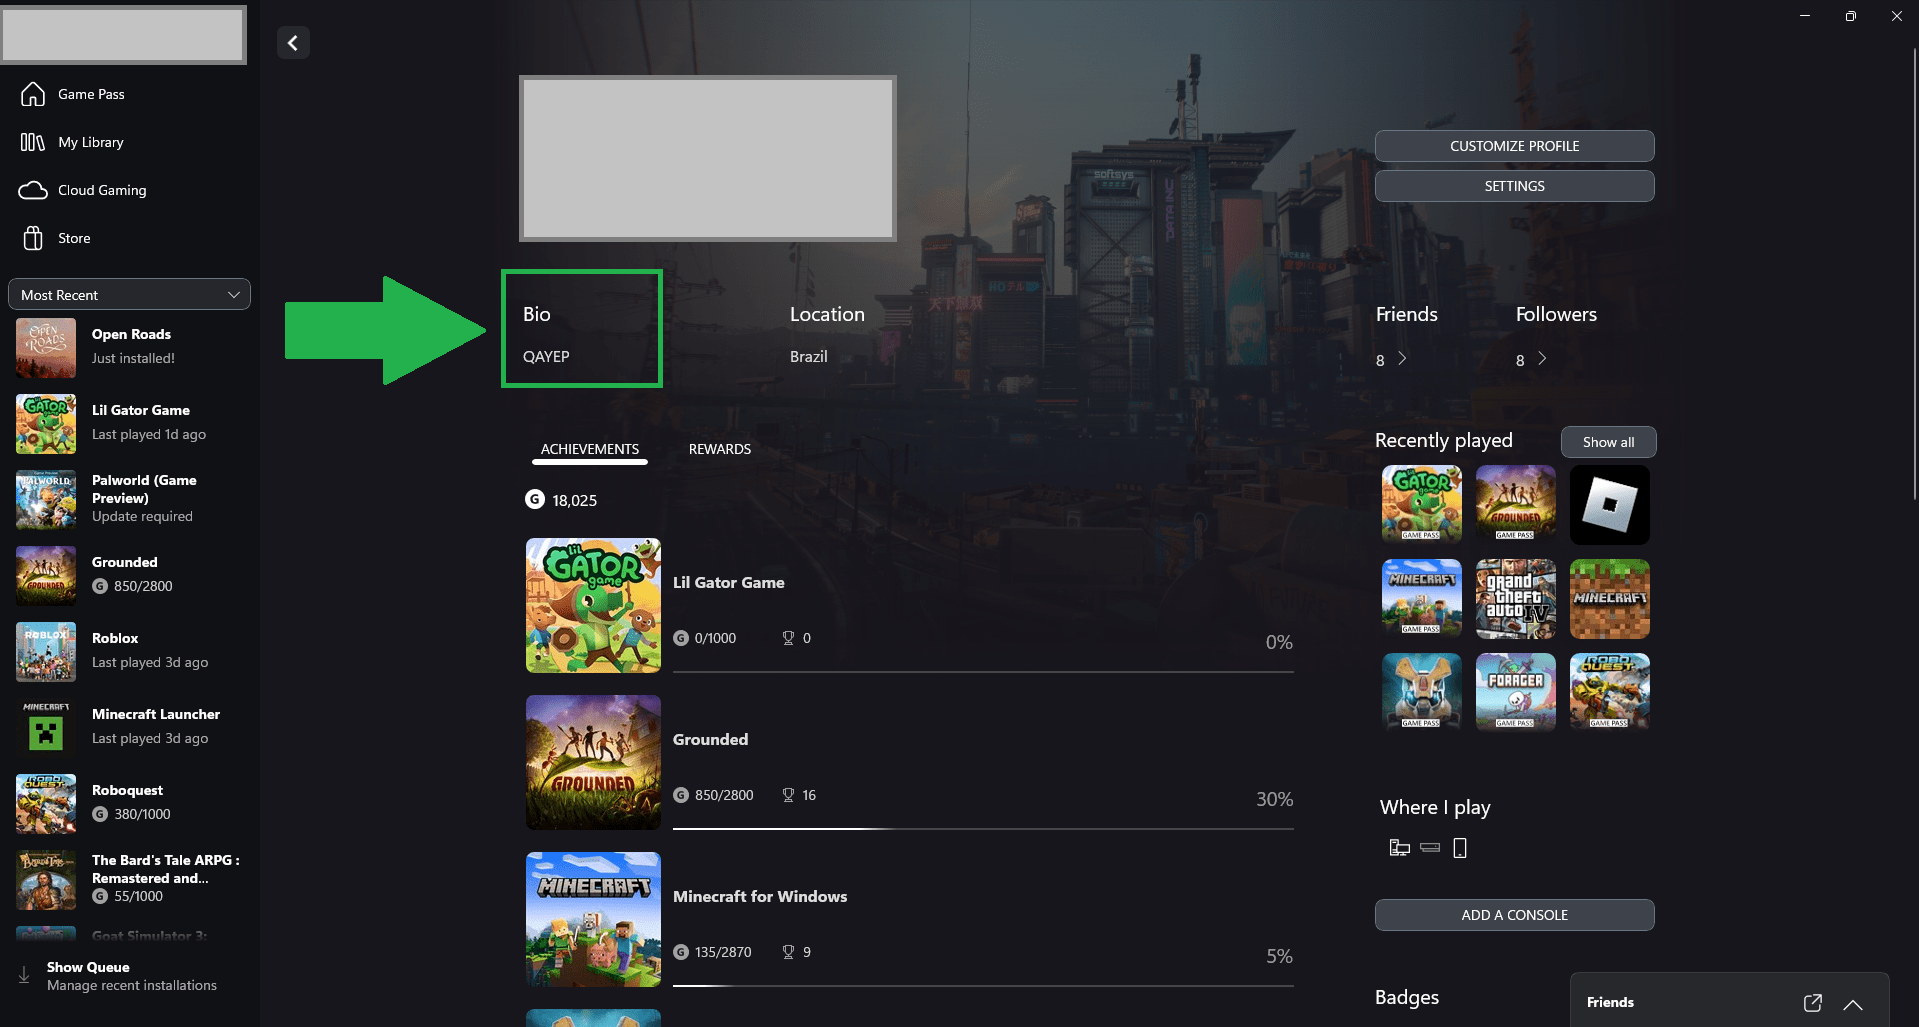Screen dimensions: 1919x1027
Task: Click Grounded title in achievements list
Action: pos(710,739)
